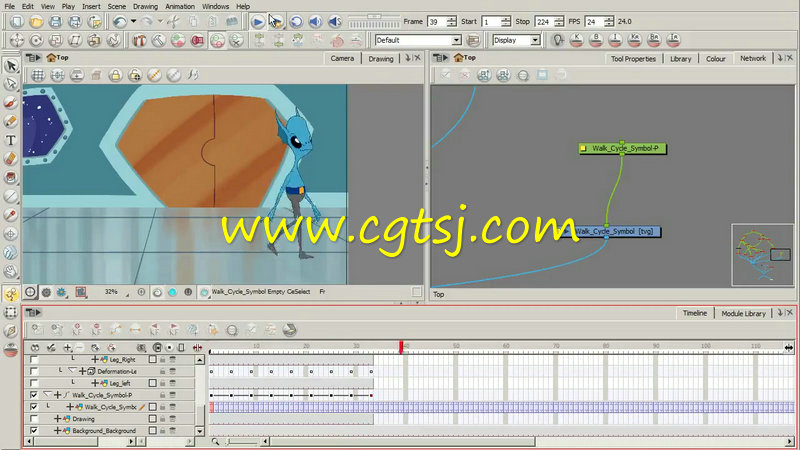Viewport: 800px width, 450px height.
Task: Open the File menu
Action: [x=10, y=6]
